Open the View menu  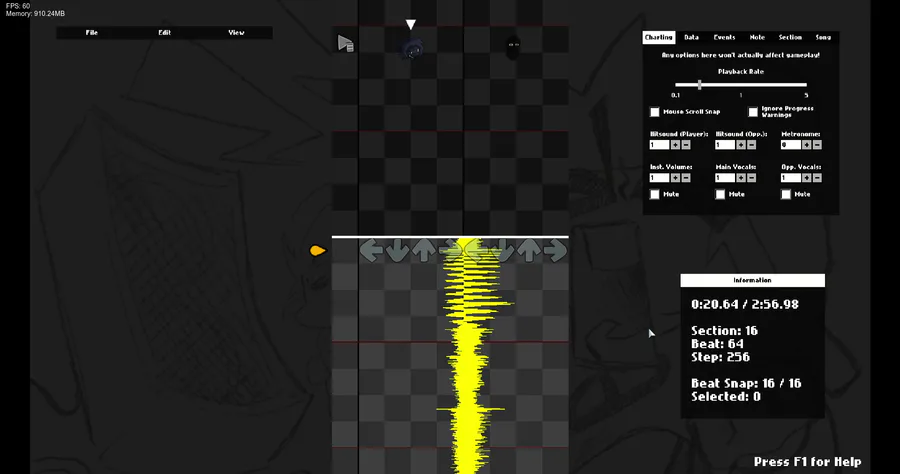[236, 33]
